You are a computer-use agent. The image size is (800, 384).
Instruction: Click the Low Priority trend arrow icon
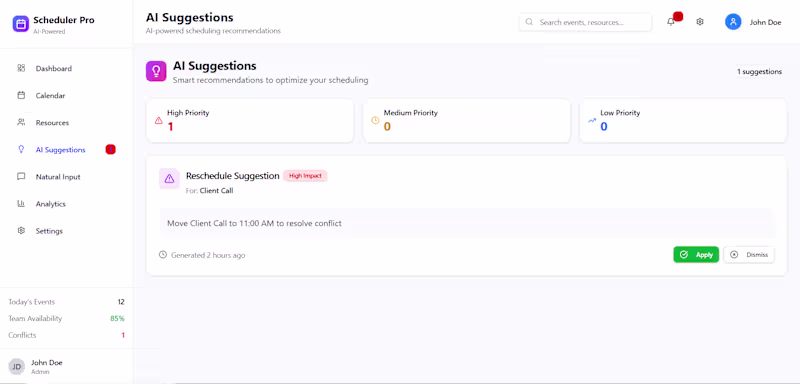point(592,121)
